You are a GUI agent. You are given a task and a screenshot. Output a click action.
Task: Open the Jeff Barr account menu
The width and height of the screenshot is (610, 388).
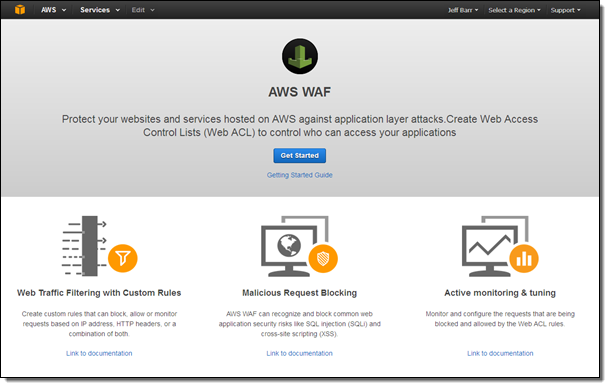point(463,10)
